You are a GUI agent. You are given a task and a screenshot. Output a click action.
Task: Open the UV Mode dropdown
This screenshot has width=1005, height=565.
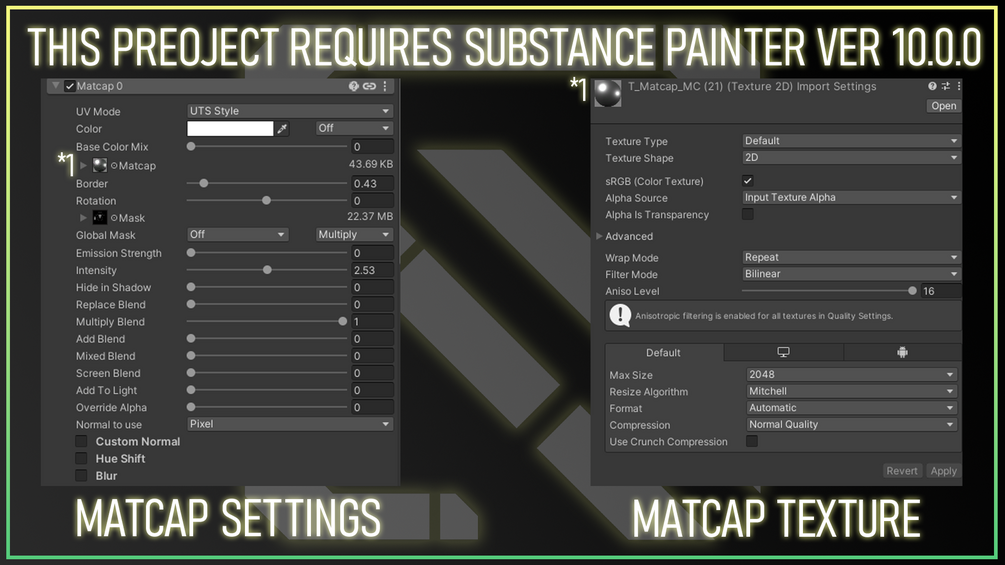pyautogui.click(x=290, y=111)
